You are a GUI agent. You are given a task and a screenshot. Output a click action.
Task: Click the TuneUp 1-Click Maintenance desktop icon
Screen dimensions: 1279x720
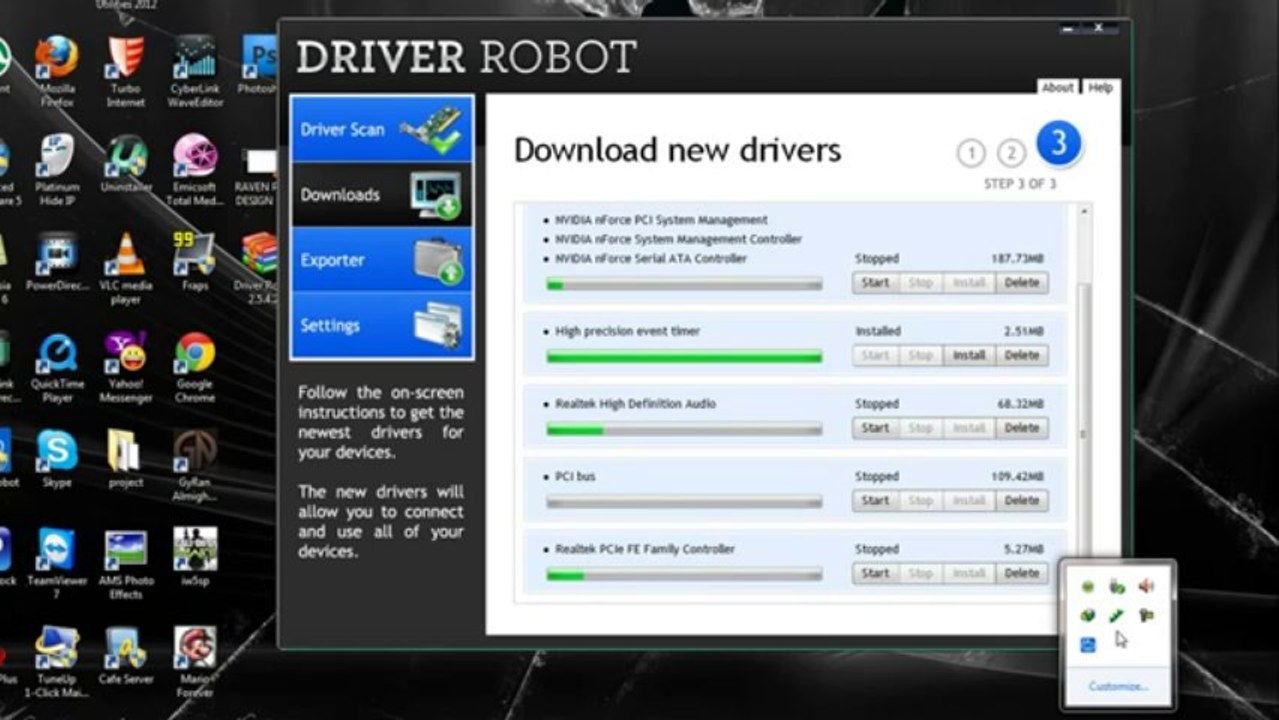tap(57, 660)
